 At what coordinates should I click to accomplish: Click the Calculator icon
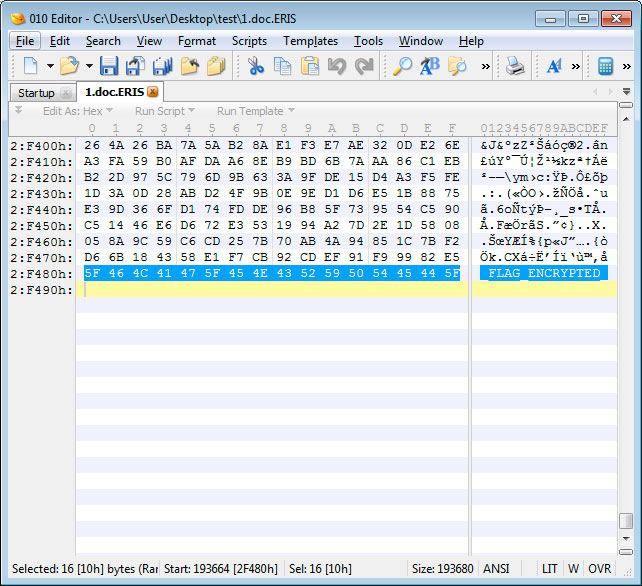(x=605, y=66)
